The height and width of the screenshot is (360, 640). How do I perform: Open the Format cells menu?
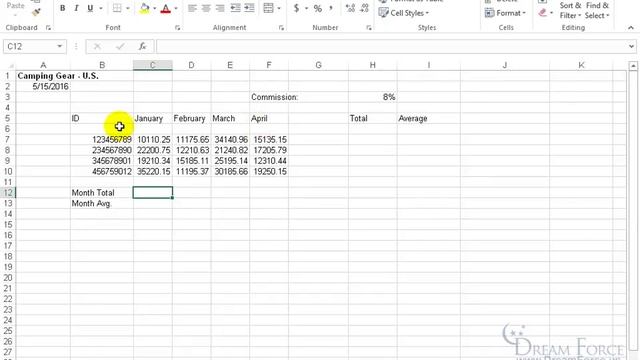point(505,13)
